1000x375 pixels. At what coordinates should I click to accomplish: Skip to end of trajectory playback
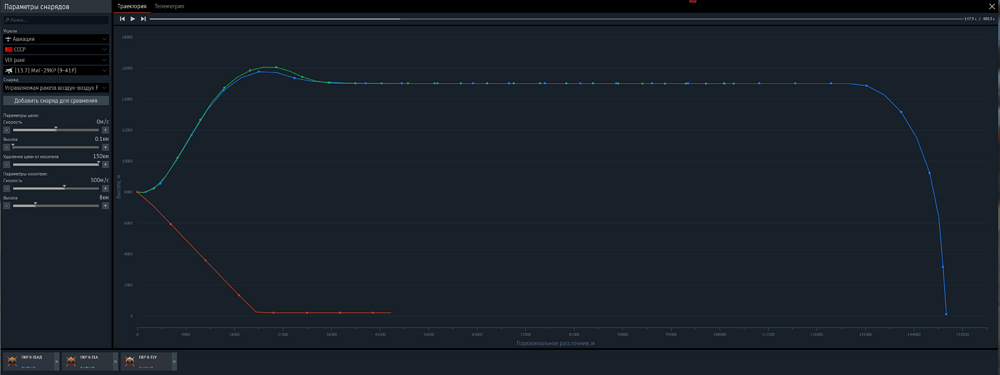[x=143, y=19]
